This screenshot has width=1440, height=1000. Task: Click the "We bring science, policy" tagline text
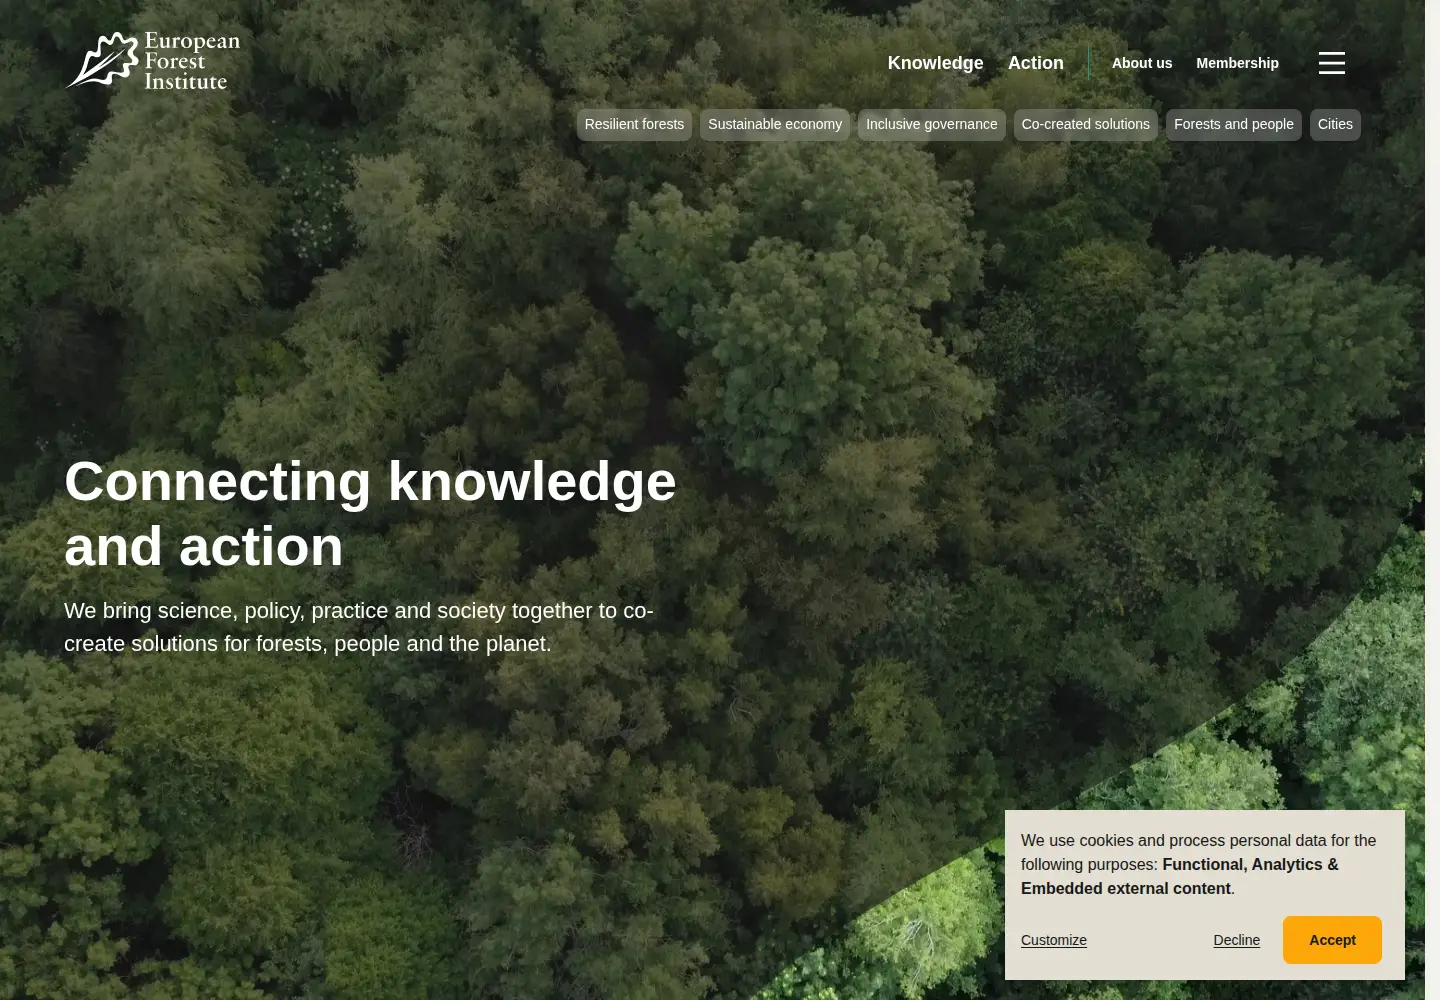(359, 627)
